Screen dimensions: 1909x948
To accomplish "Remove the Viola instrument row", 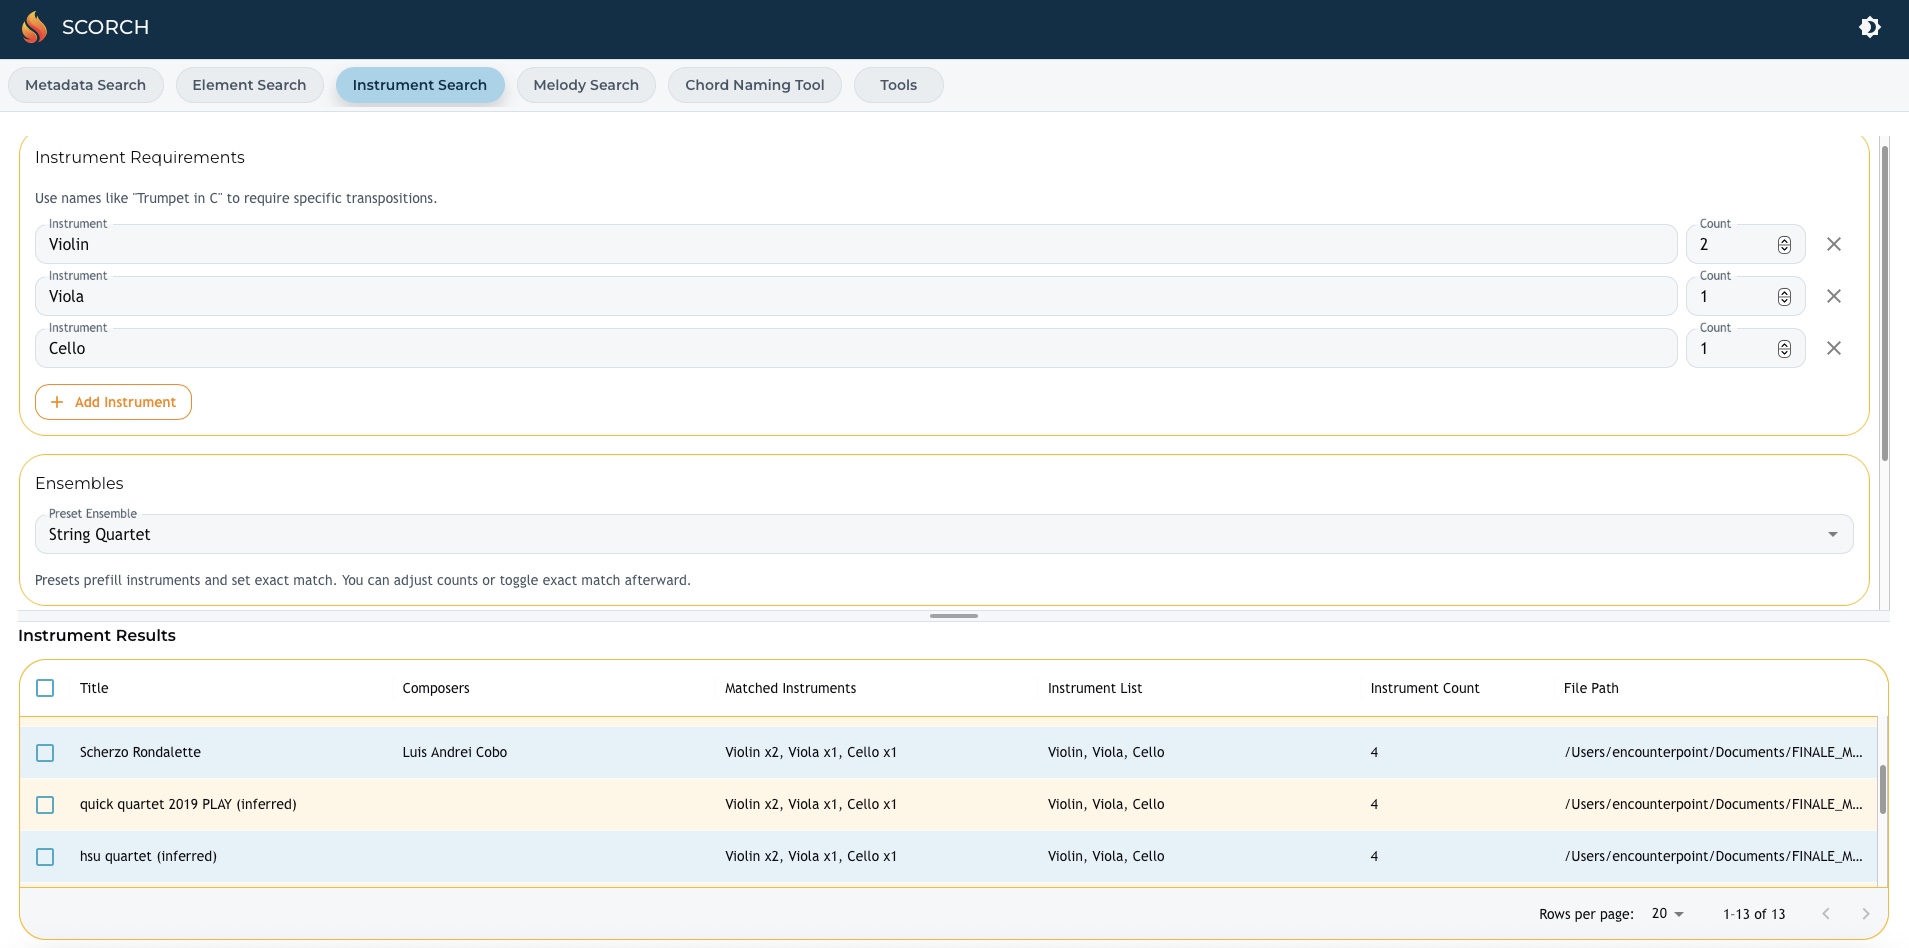I will [x=1833, y=296].
